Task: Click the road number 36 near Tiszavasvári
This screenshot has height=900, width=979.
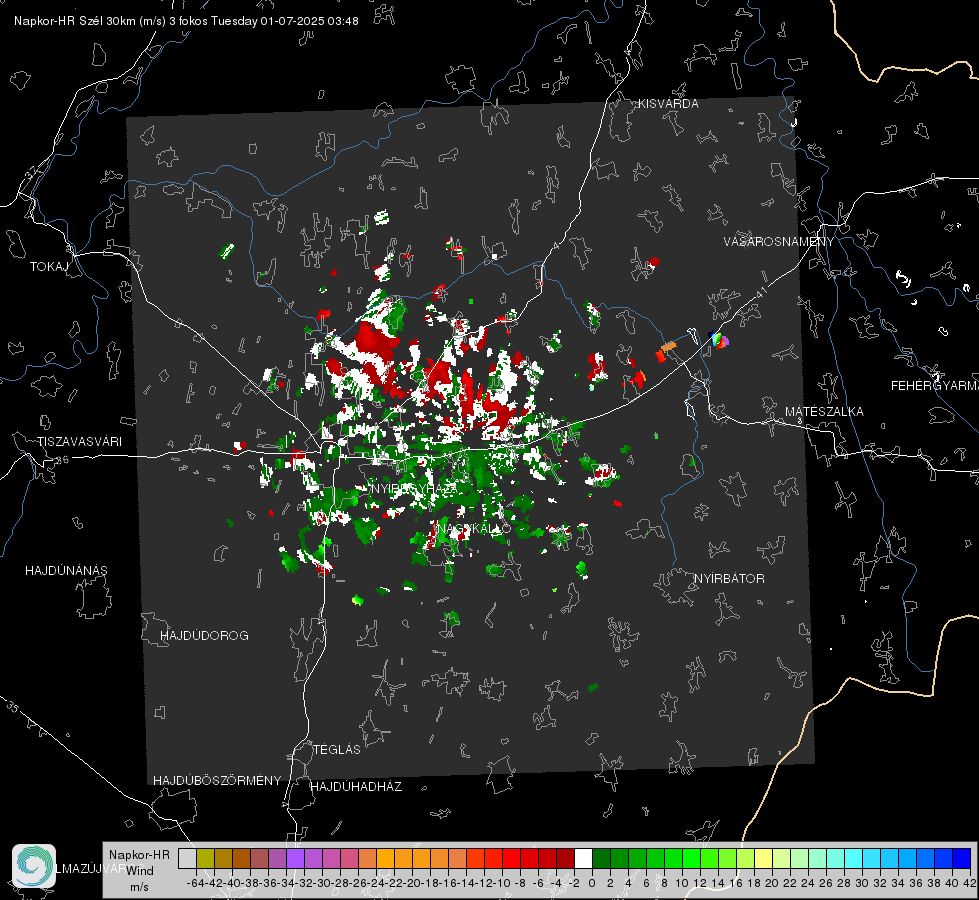Action: pos(62,460)
